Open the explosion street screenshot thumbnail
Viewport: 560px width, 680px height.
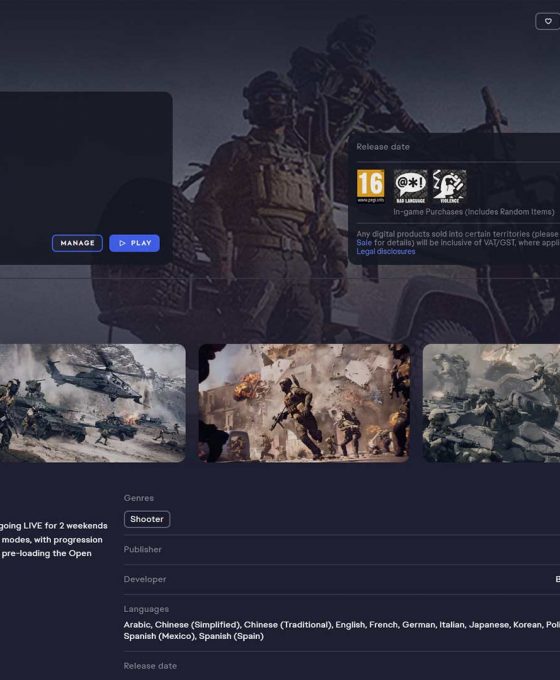coord(304,403)
